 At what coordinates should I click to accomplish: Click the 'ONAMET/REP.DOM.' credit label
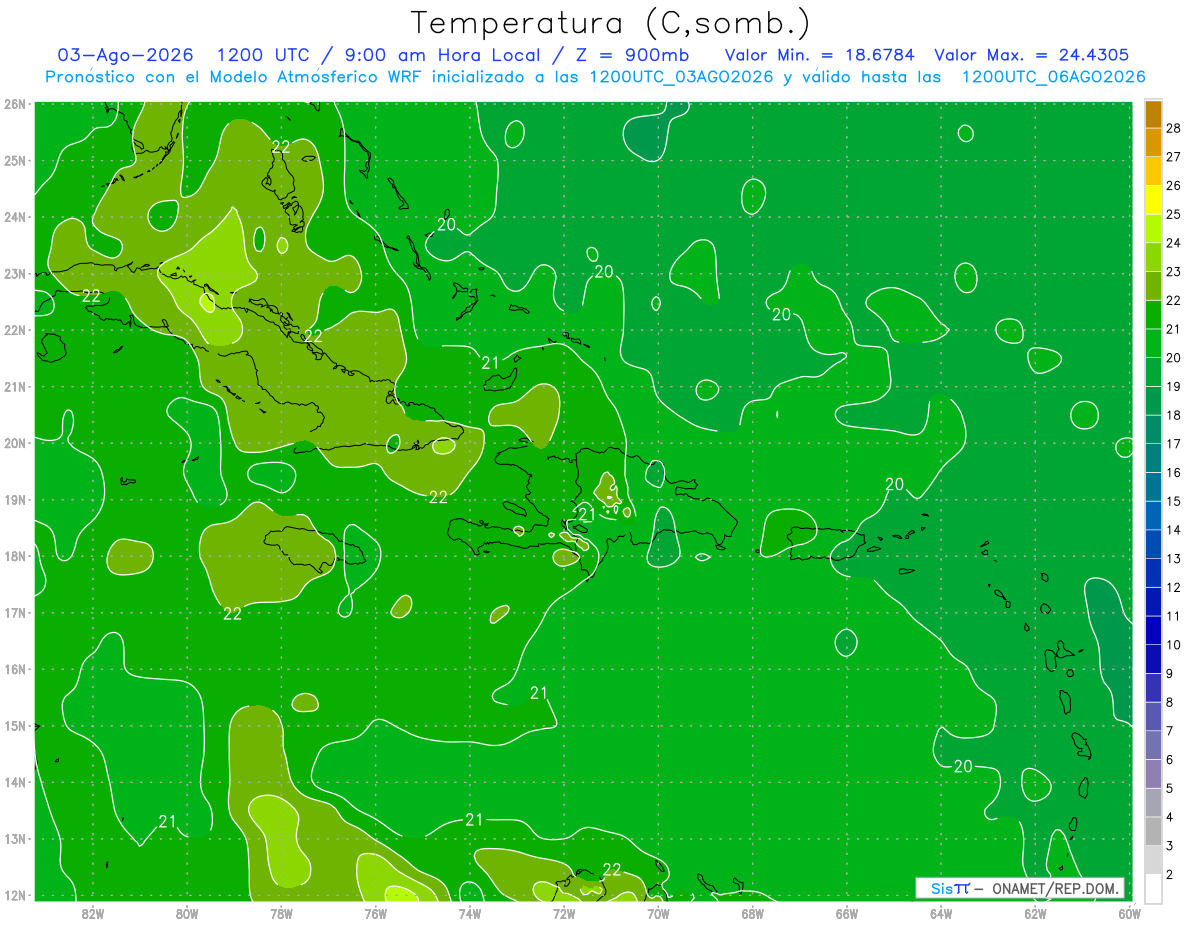coord(1056,888)
